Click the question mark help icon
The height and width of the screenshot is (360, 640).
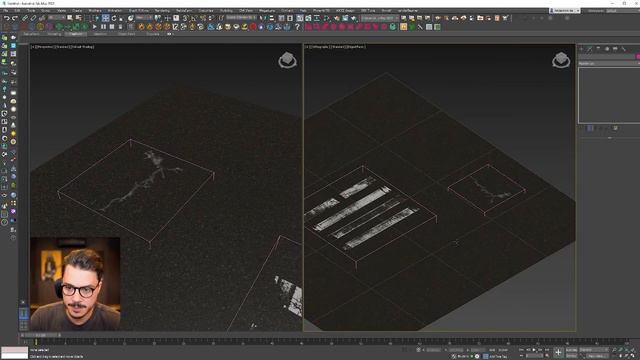click(x=297, y=27)
